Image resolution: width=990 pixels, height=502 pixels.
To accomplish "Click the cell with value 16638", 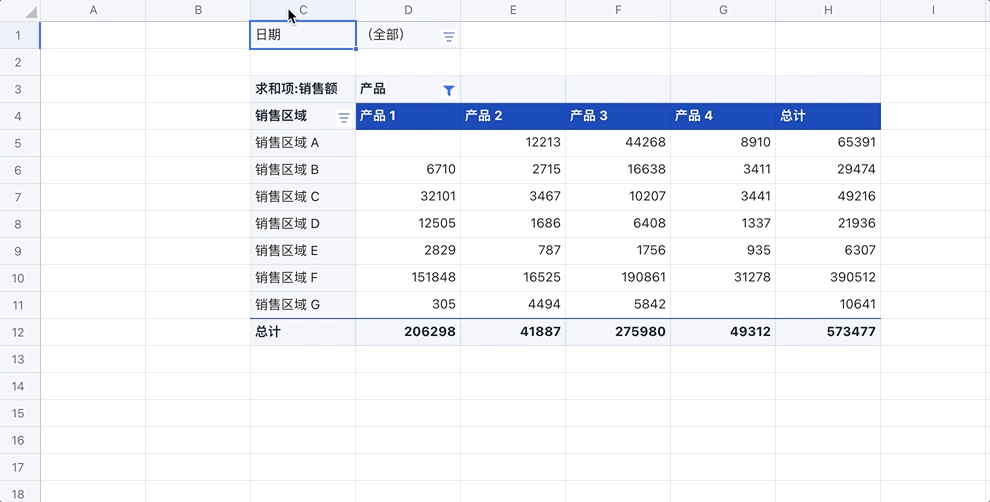I will tap(617, 170).
